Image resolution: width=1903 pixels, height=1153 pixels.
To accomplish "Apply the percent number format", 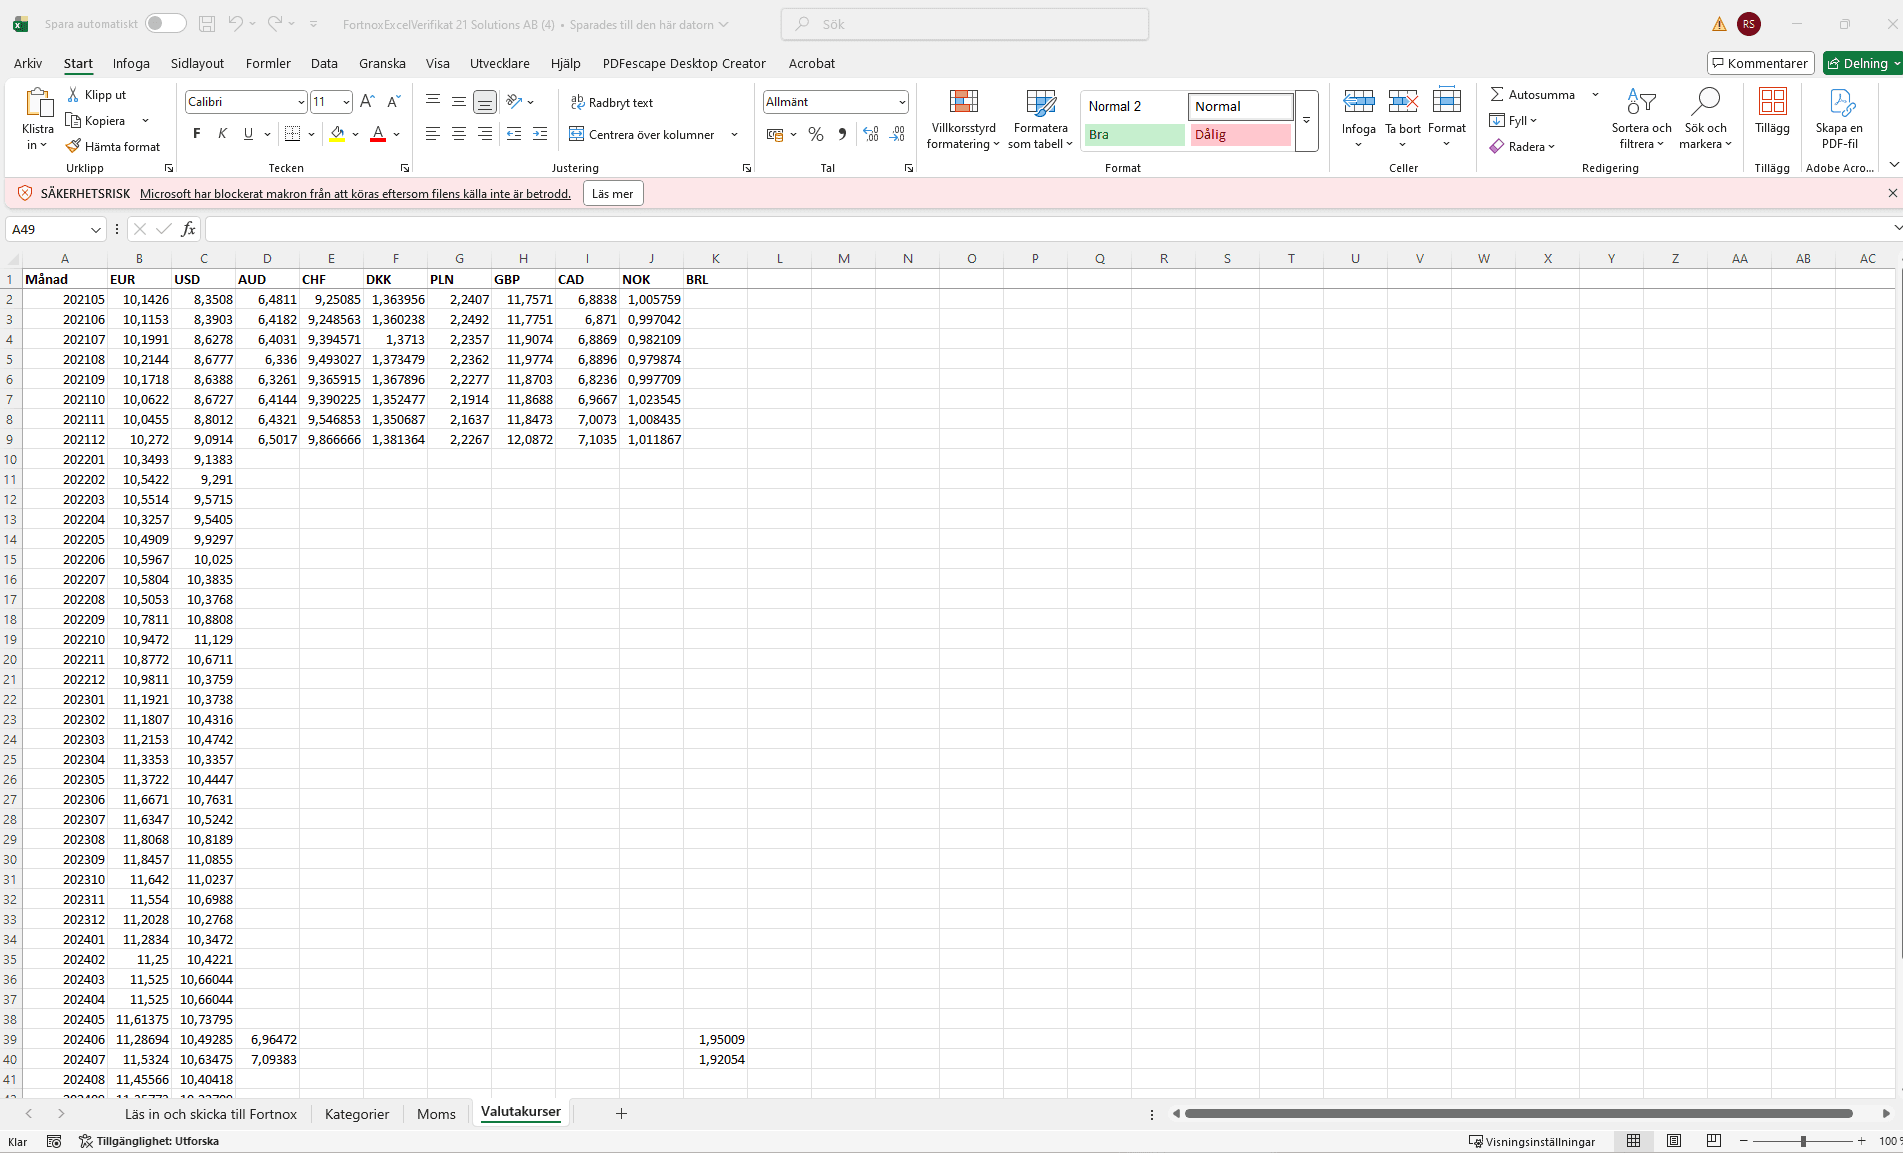I will click(815, 134).
